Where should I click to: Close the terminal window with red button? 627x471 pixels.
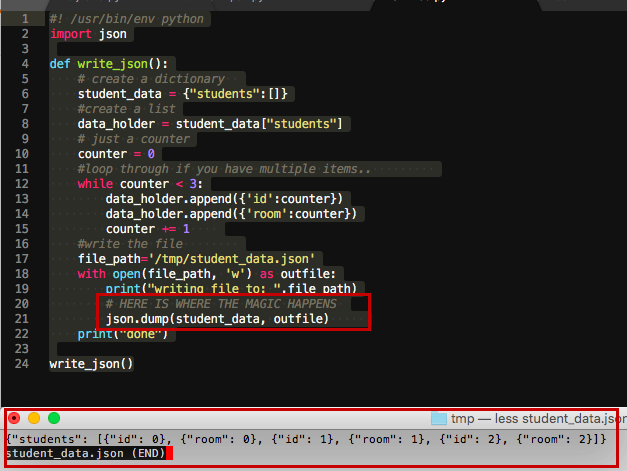pos(14,418)
